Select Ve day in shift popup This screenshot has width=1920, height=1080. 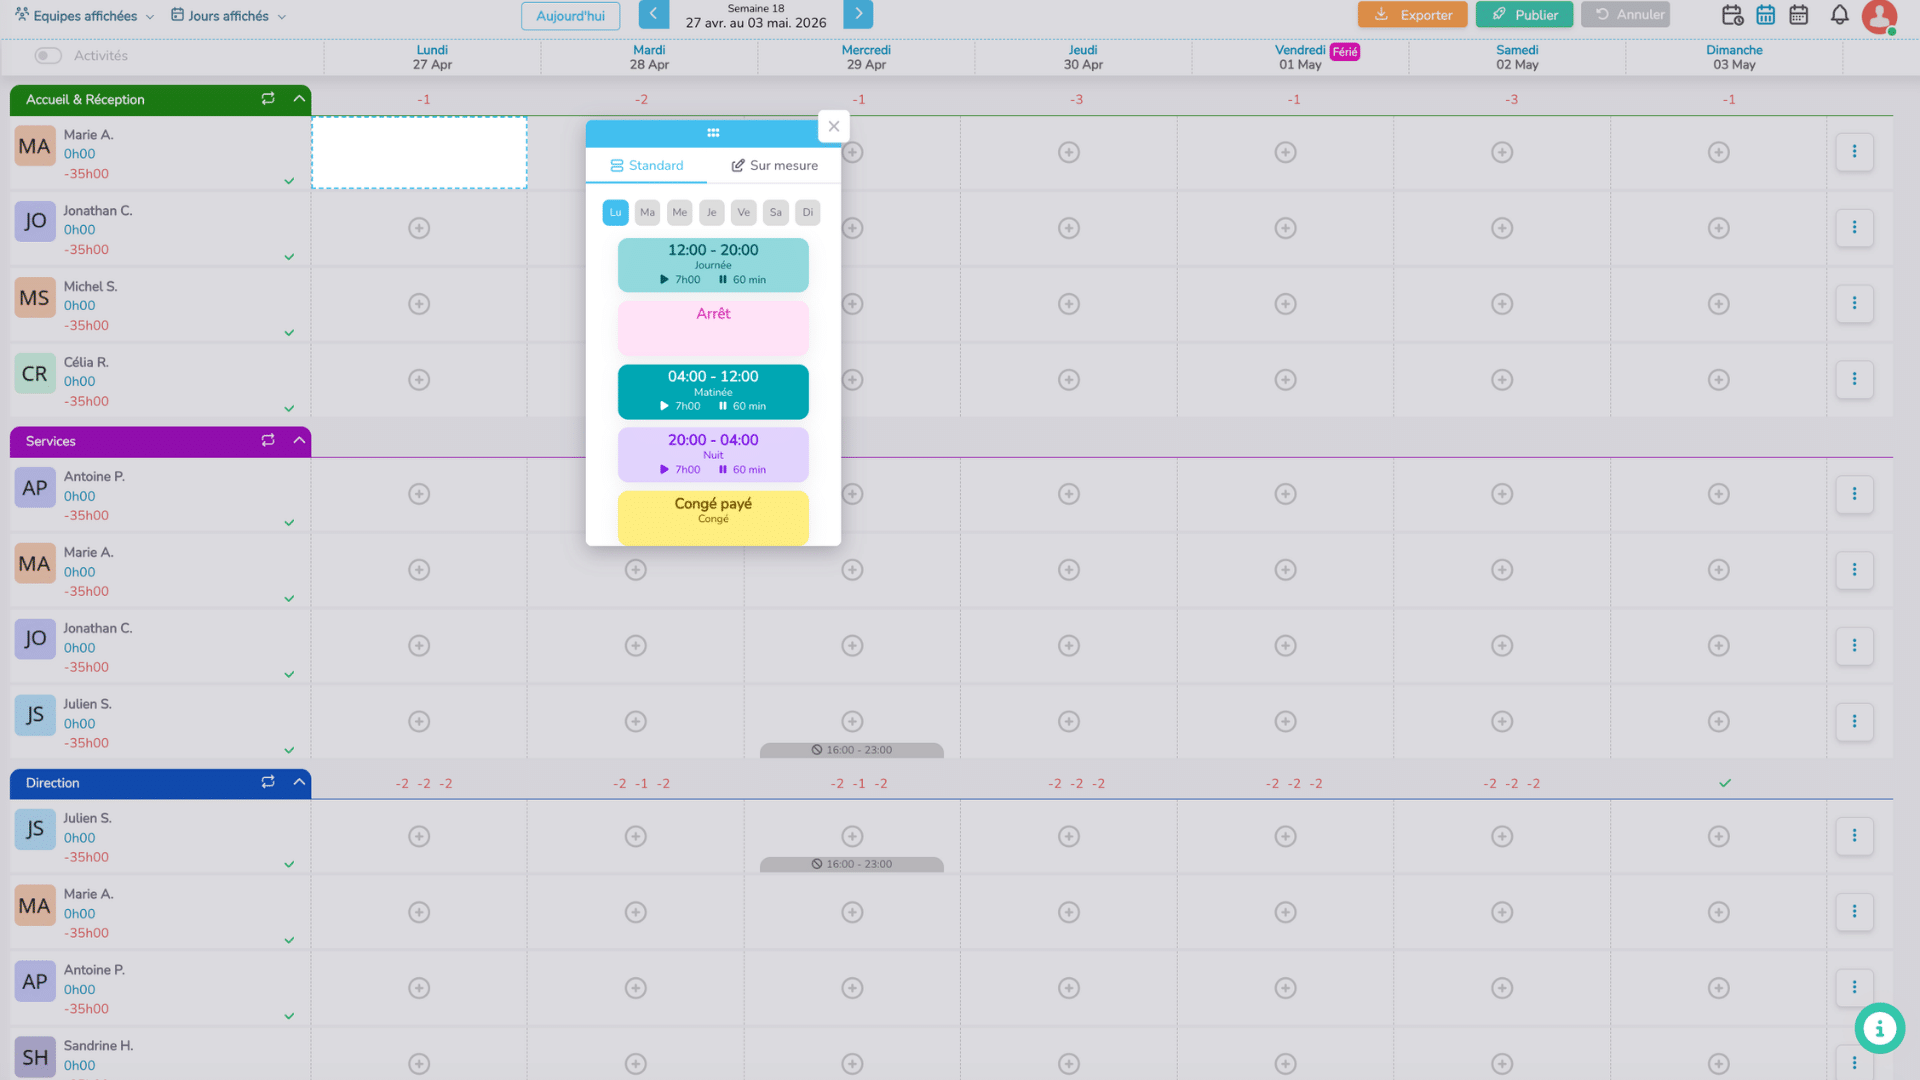pyautogui.click(x=743, y=212)
